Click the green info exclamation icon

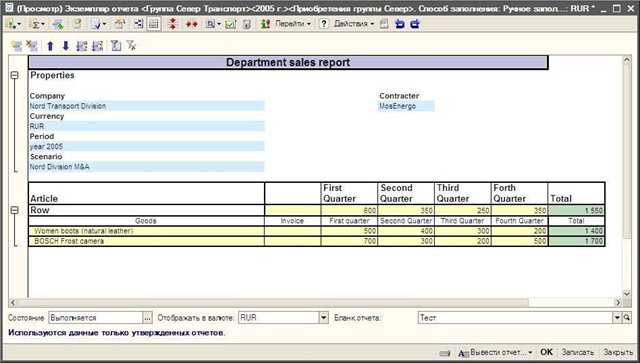pos(265,24)
